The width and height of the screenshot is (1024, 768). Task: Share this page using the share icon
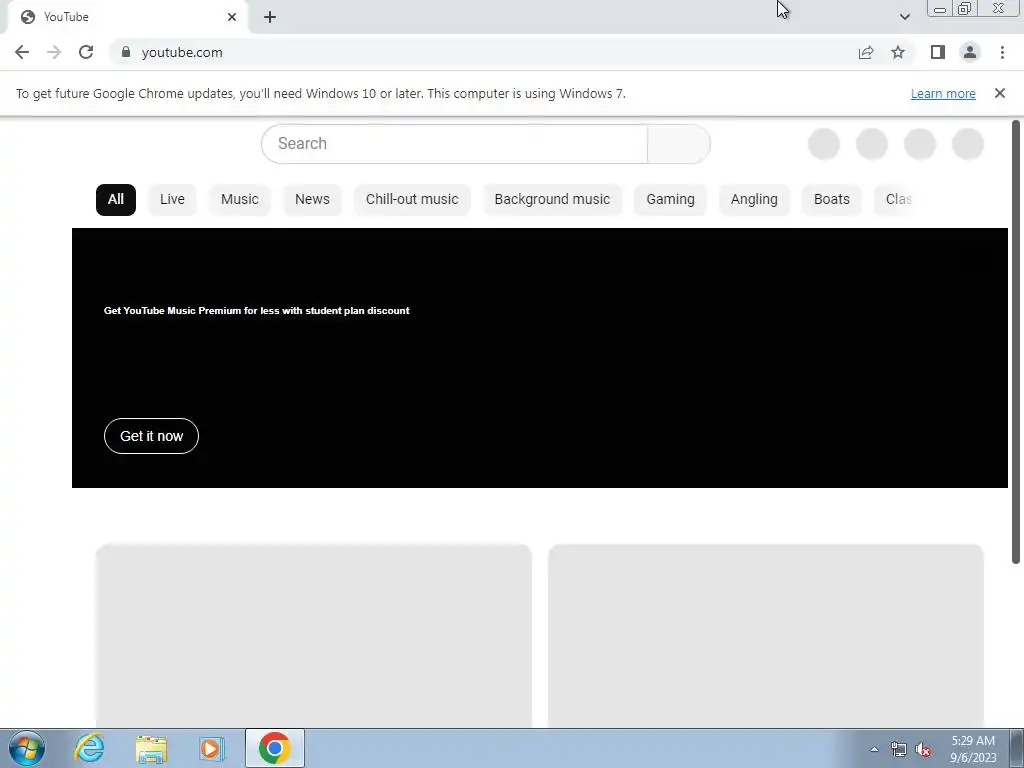pos(866,52)
